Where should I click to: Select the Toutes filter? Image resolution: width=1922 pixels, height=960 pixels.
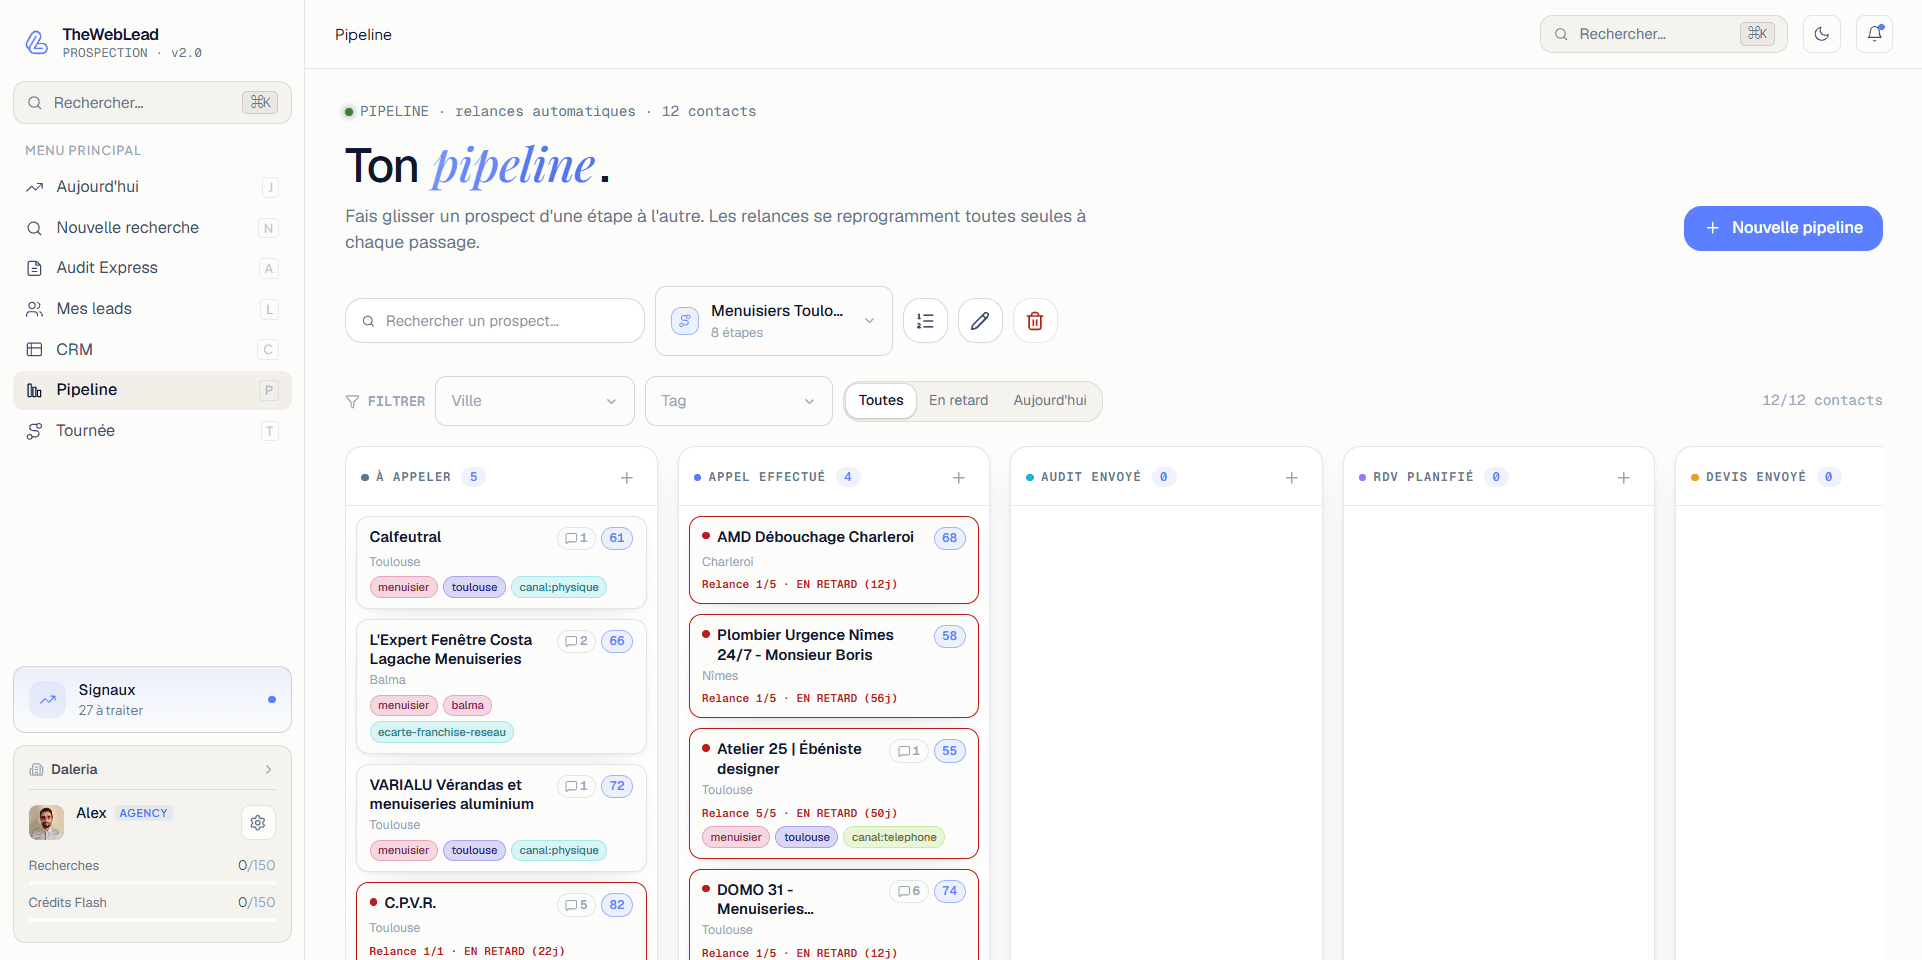[881, 401]
